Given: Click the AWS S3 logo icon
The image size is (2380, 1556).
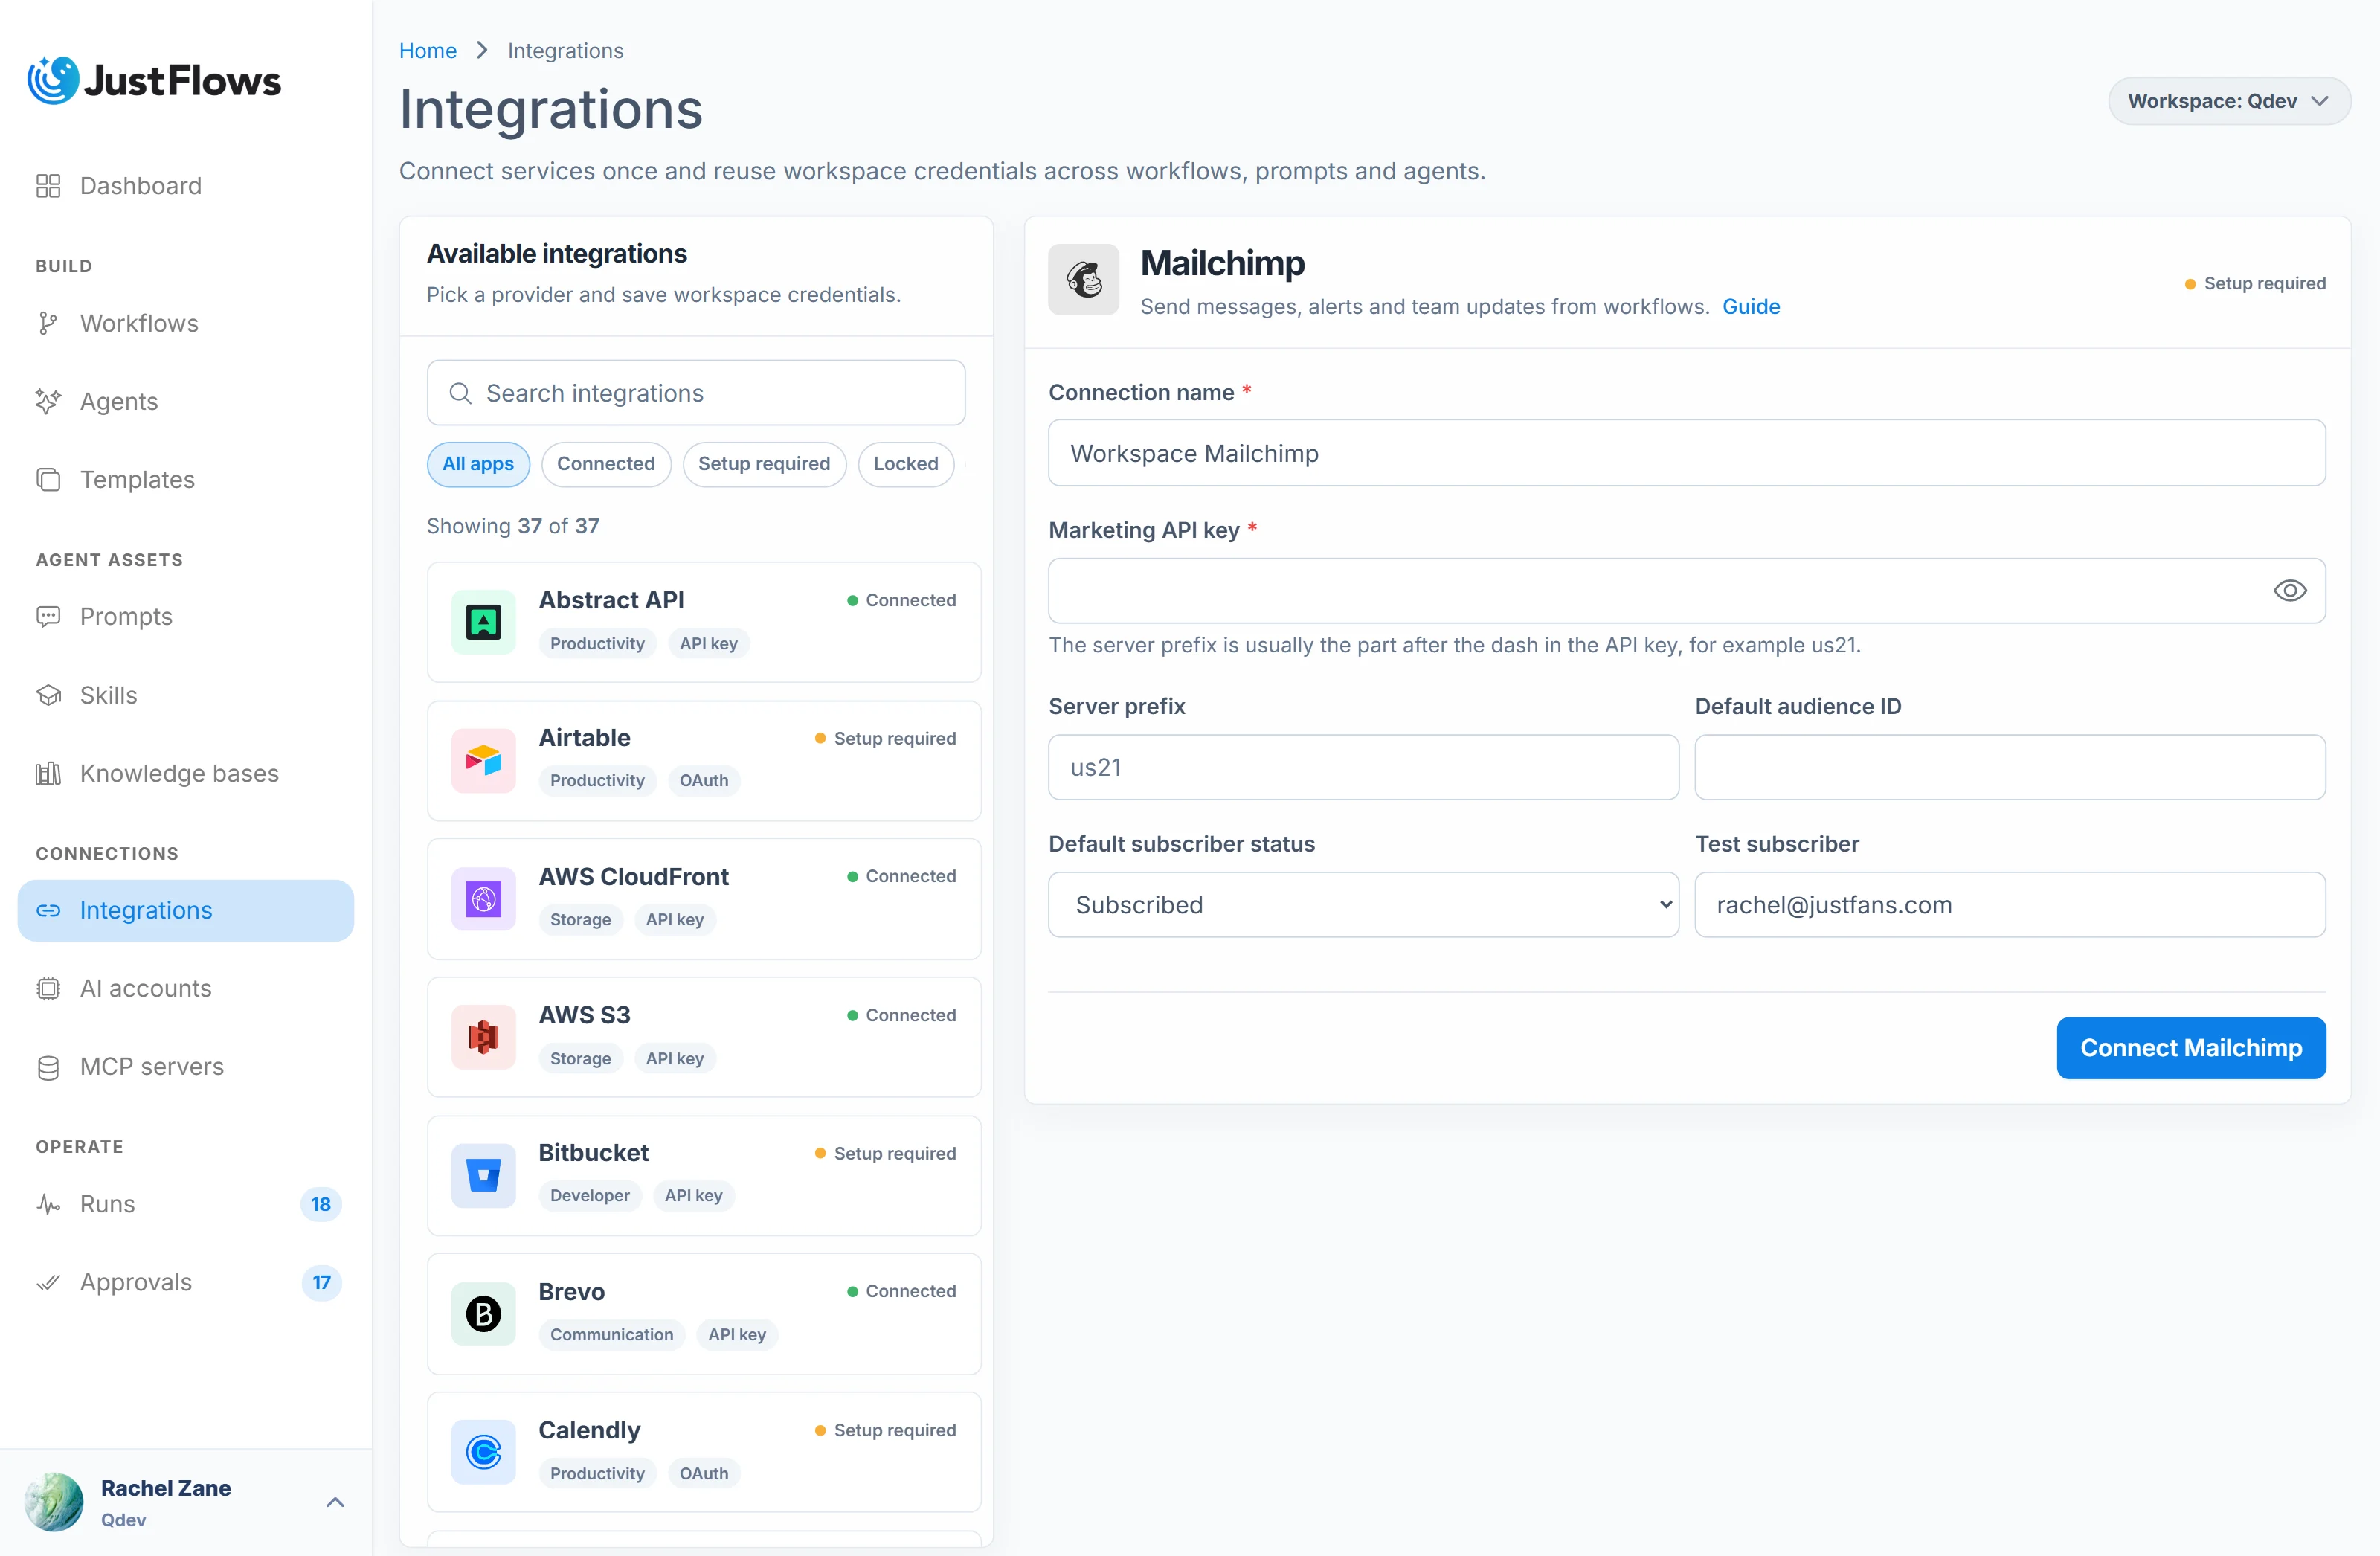Looking at the screenshot, I should coord(483,1038).
